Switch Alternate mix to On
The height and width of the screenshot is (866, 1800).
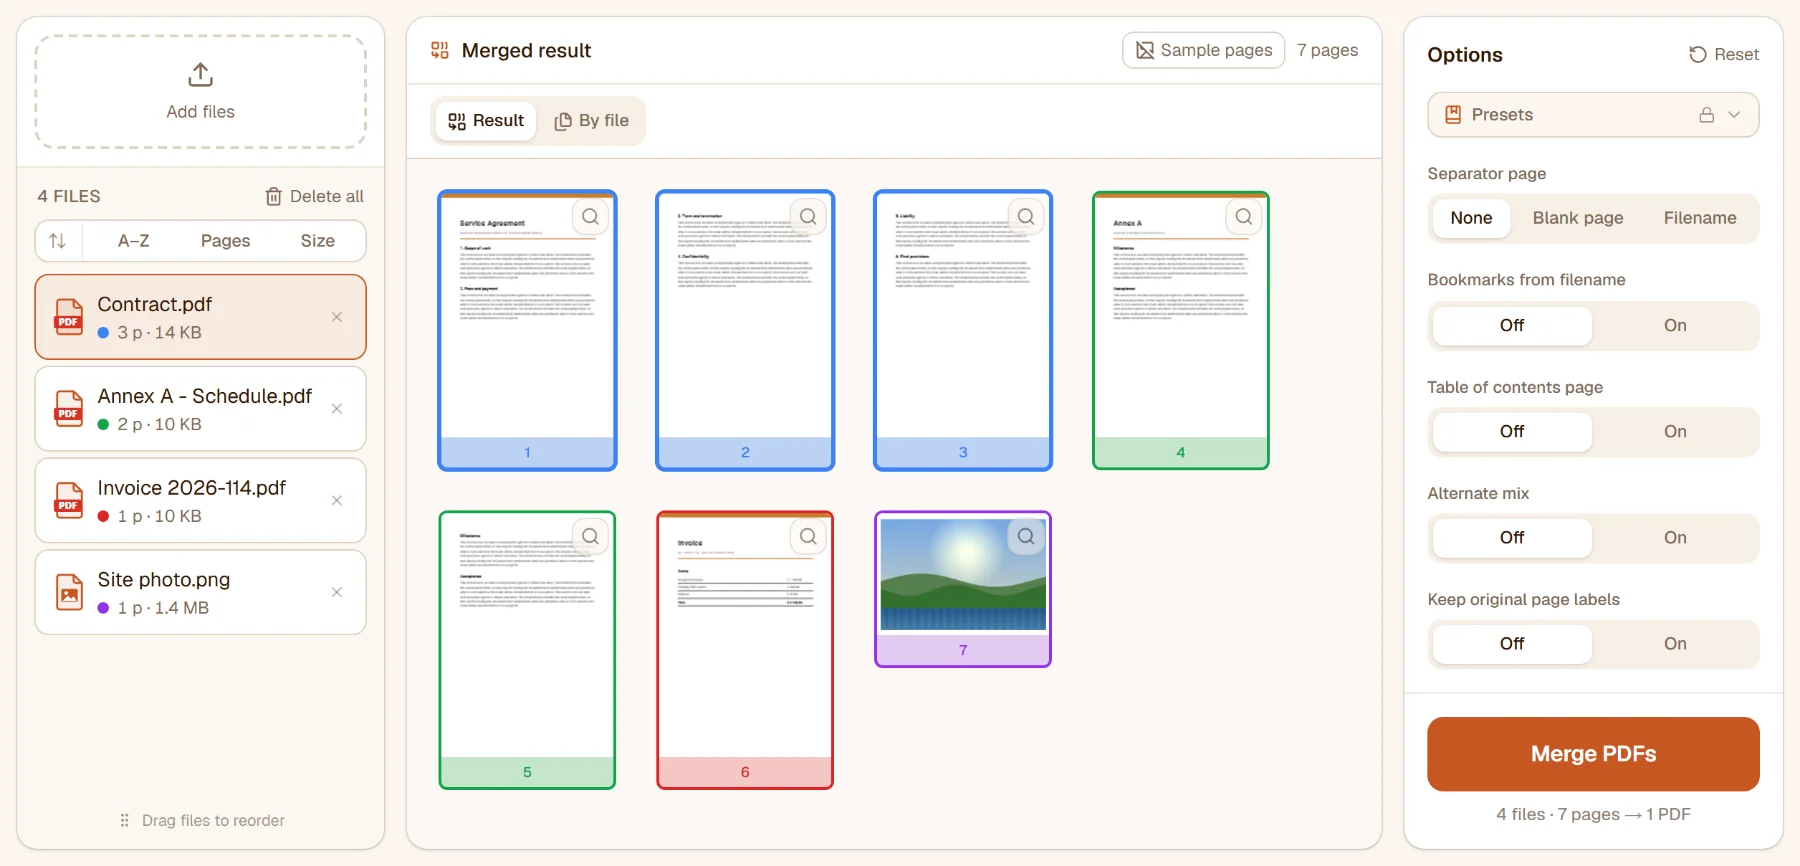[x=1675, y=538]
